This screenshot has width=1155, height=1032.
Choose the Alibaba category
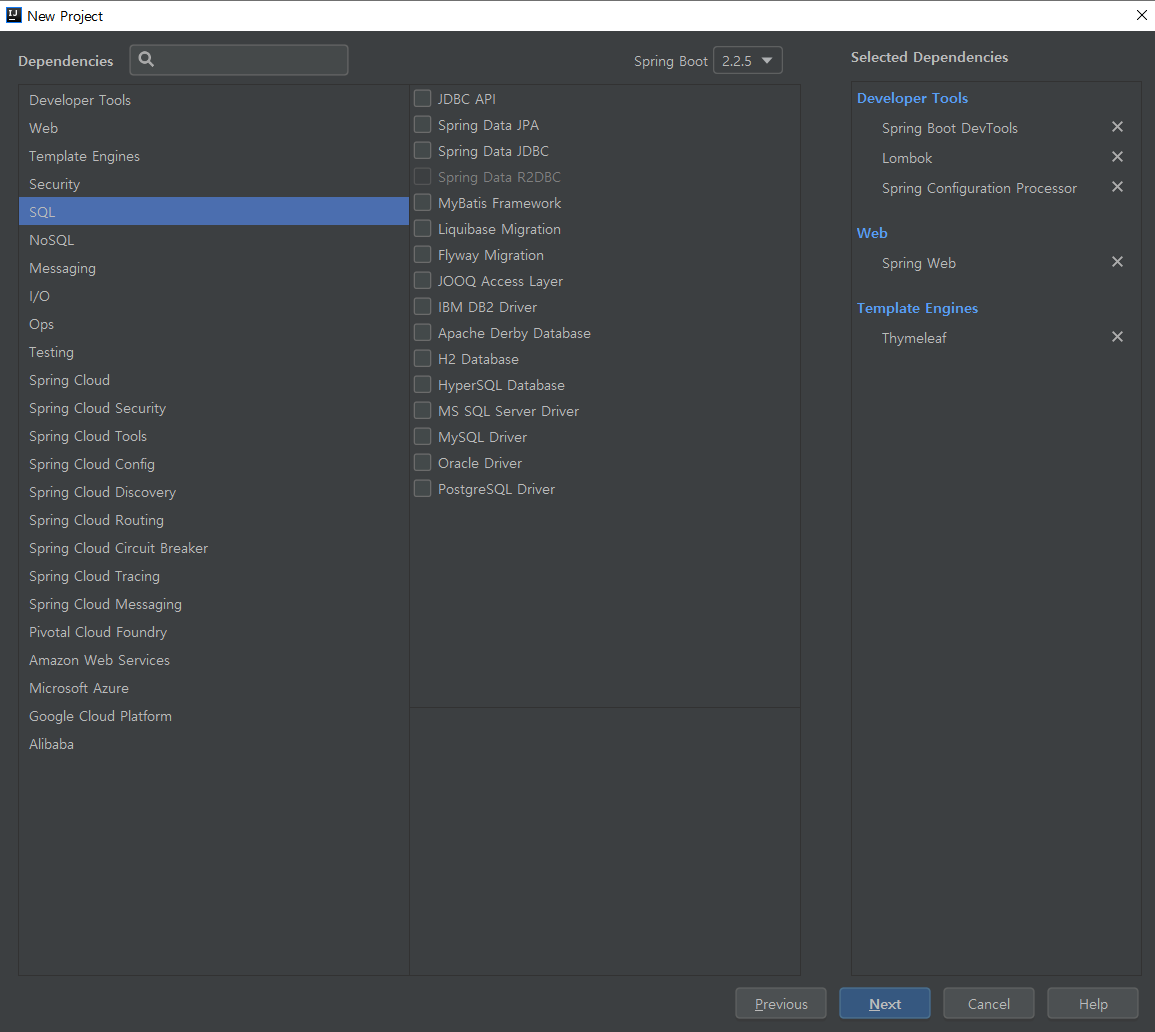tap(214, 743)
